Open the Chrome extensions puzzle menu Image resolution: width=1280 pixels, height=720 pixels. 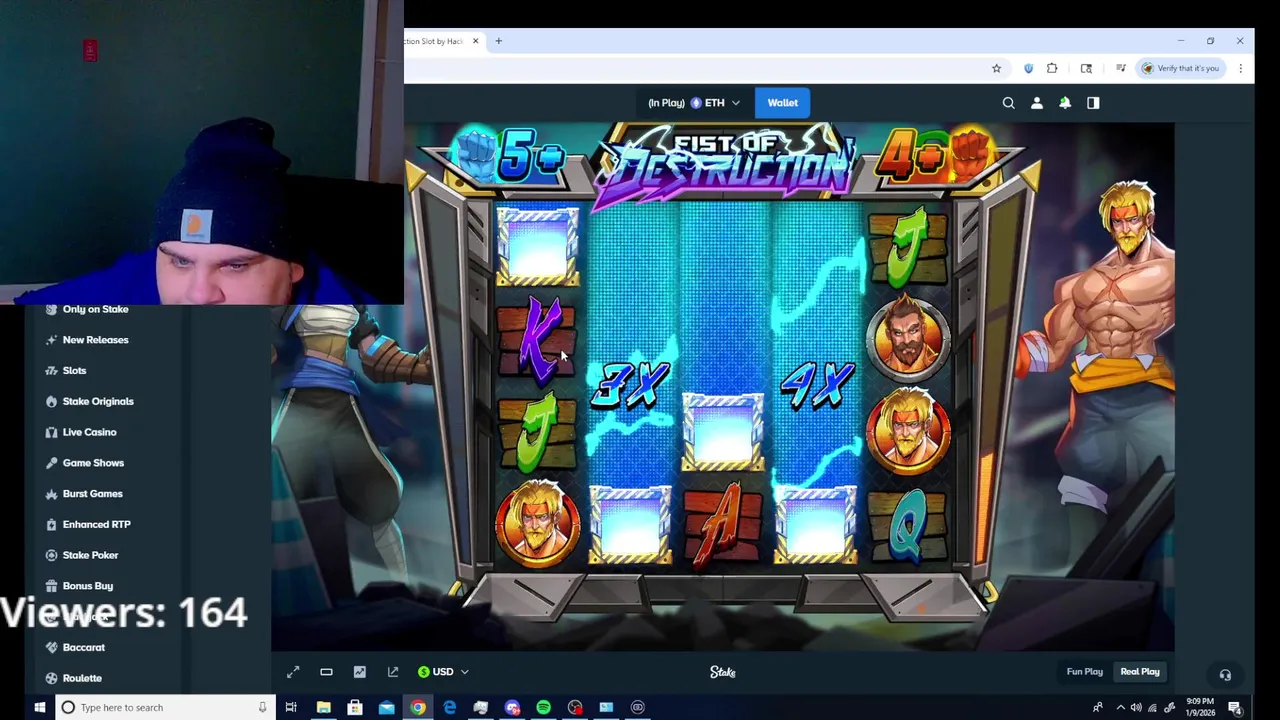click(1052, 68)
